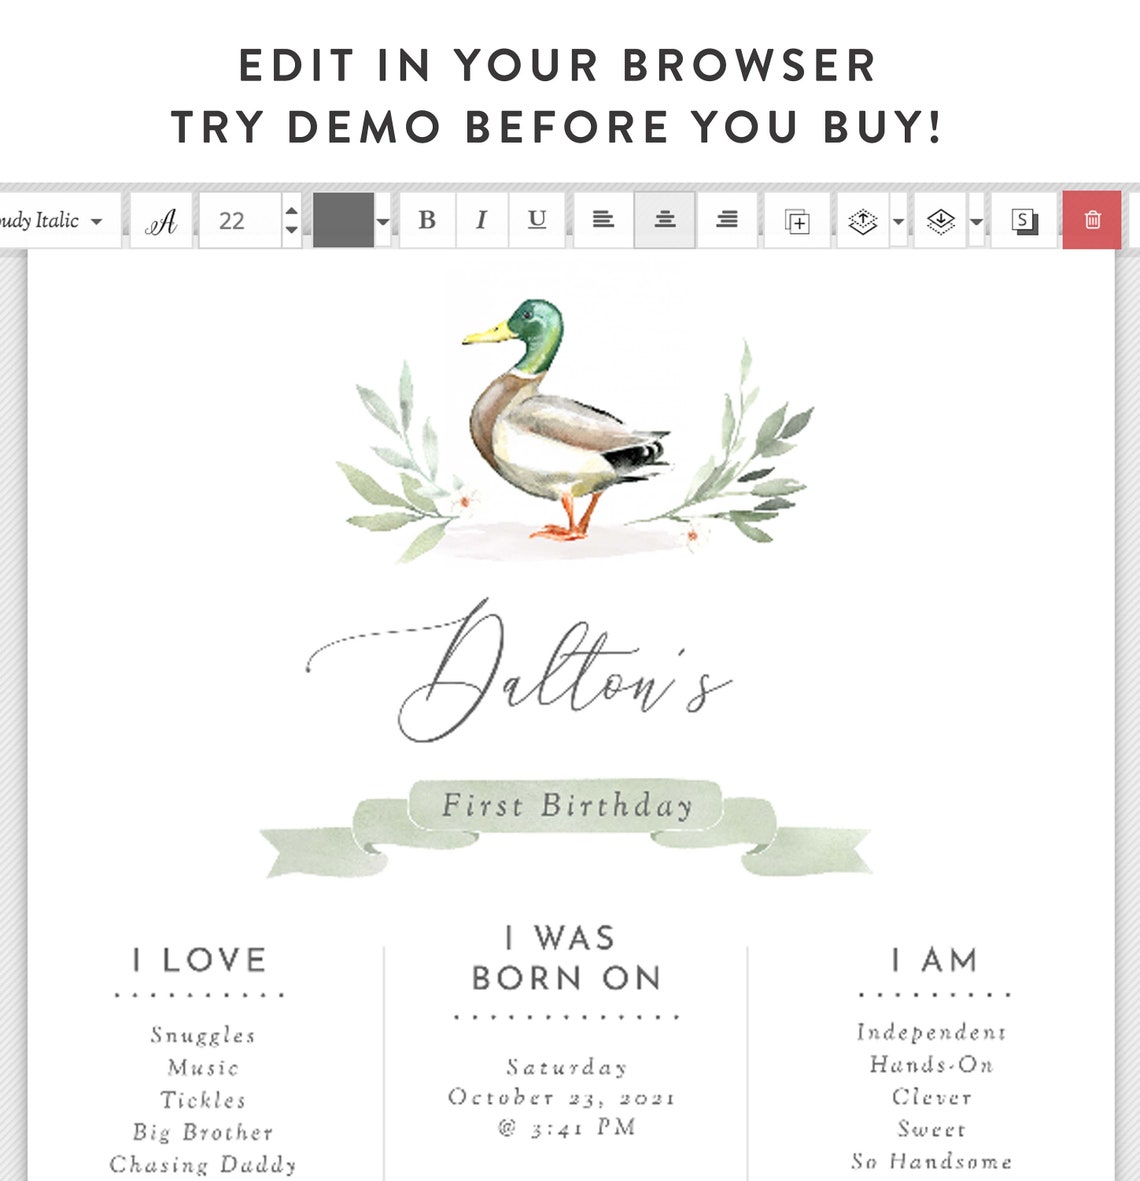
Task: Open the Goudy Italic font family dropdown
Action: click(x=60, y=220)
